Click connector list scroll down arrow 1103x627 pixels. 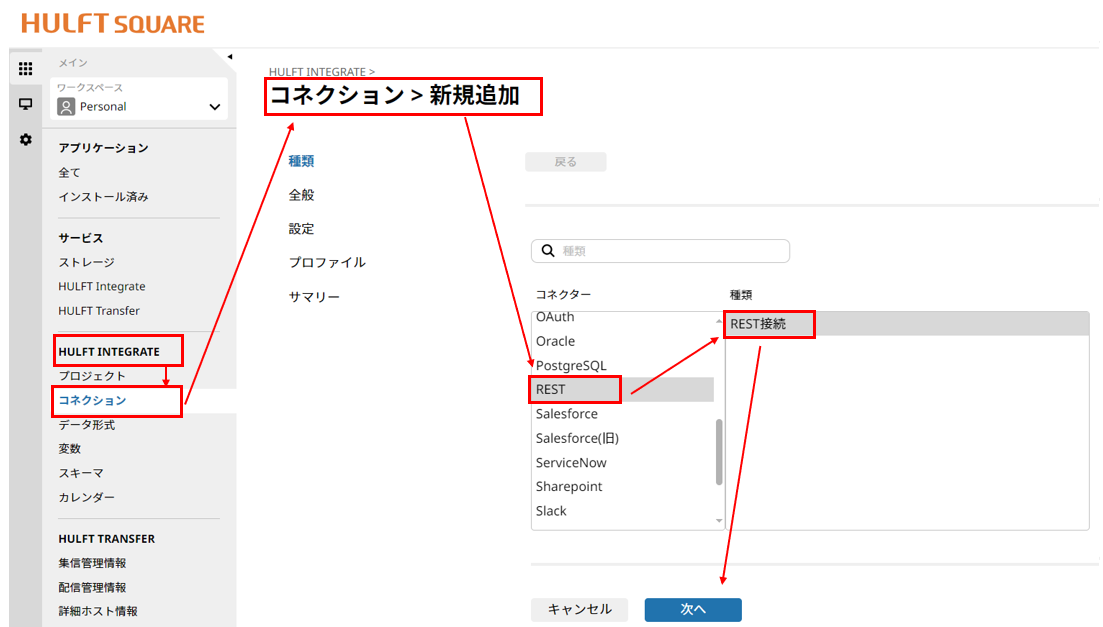coord(719,521)
